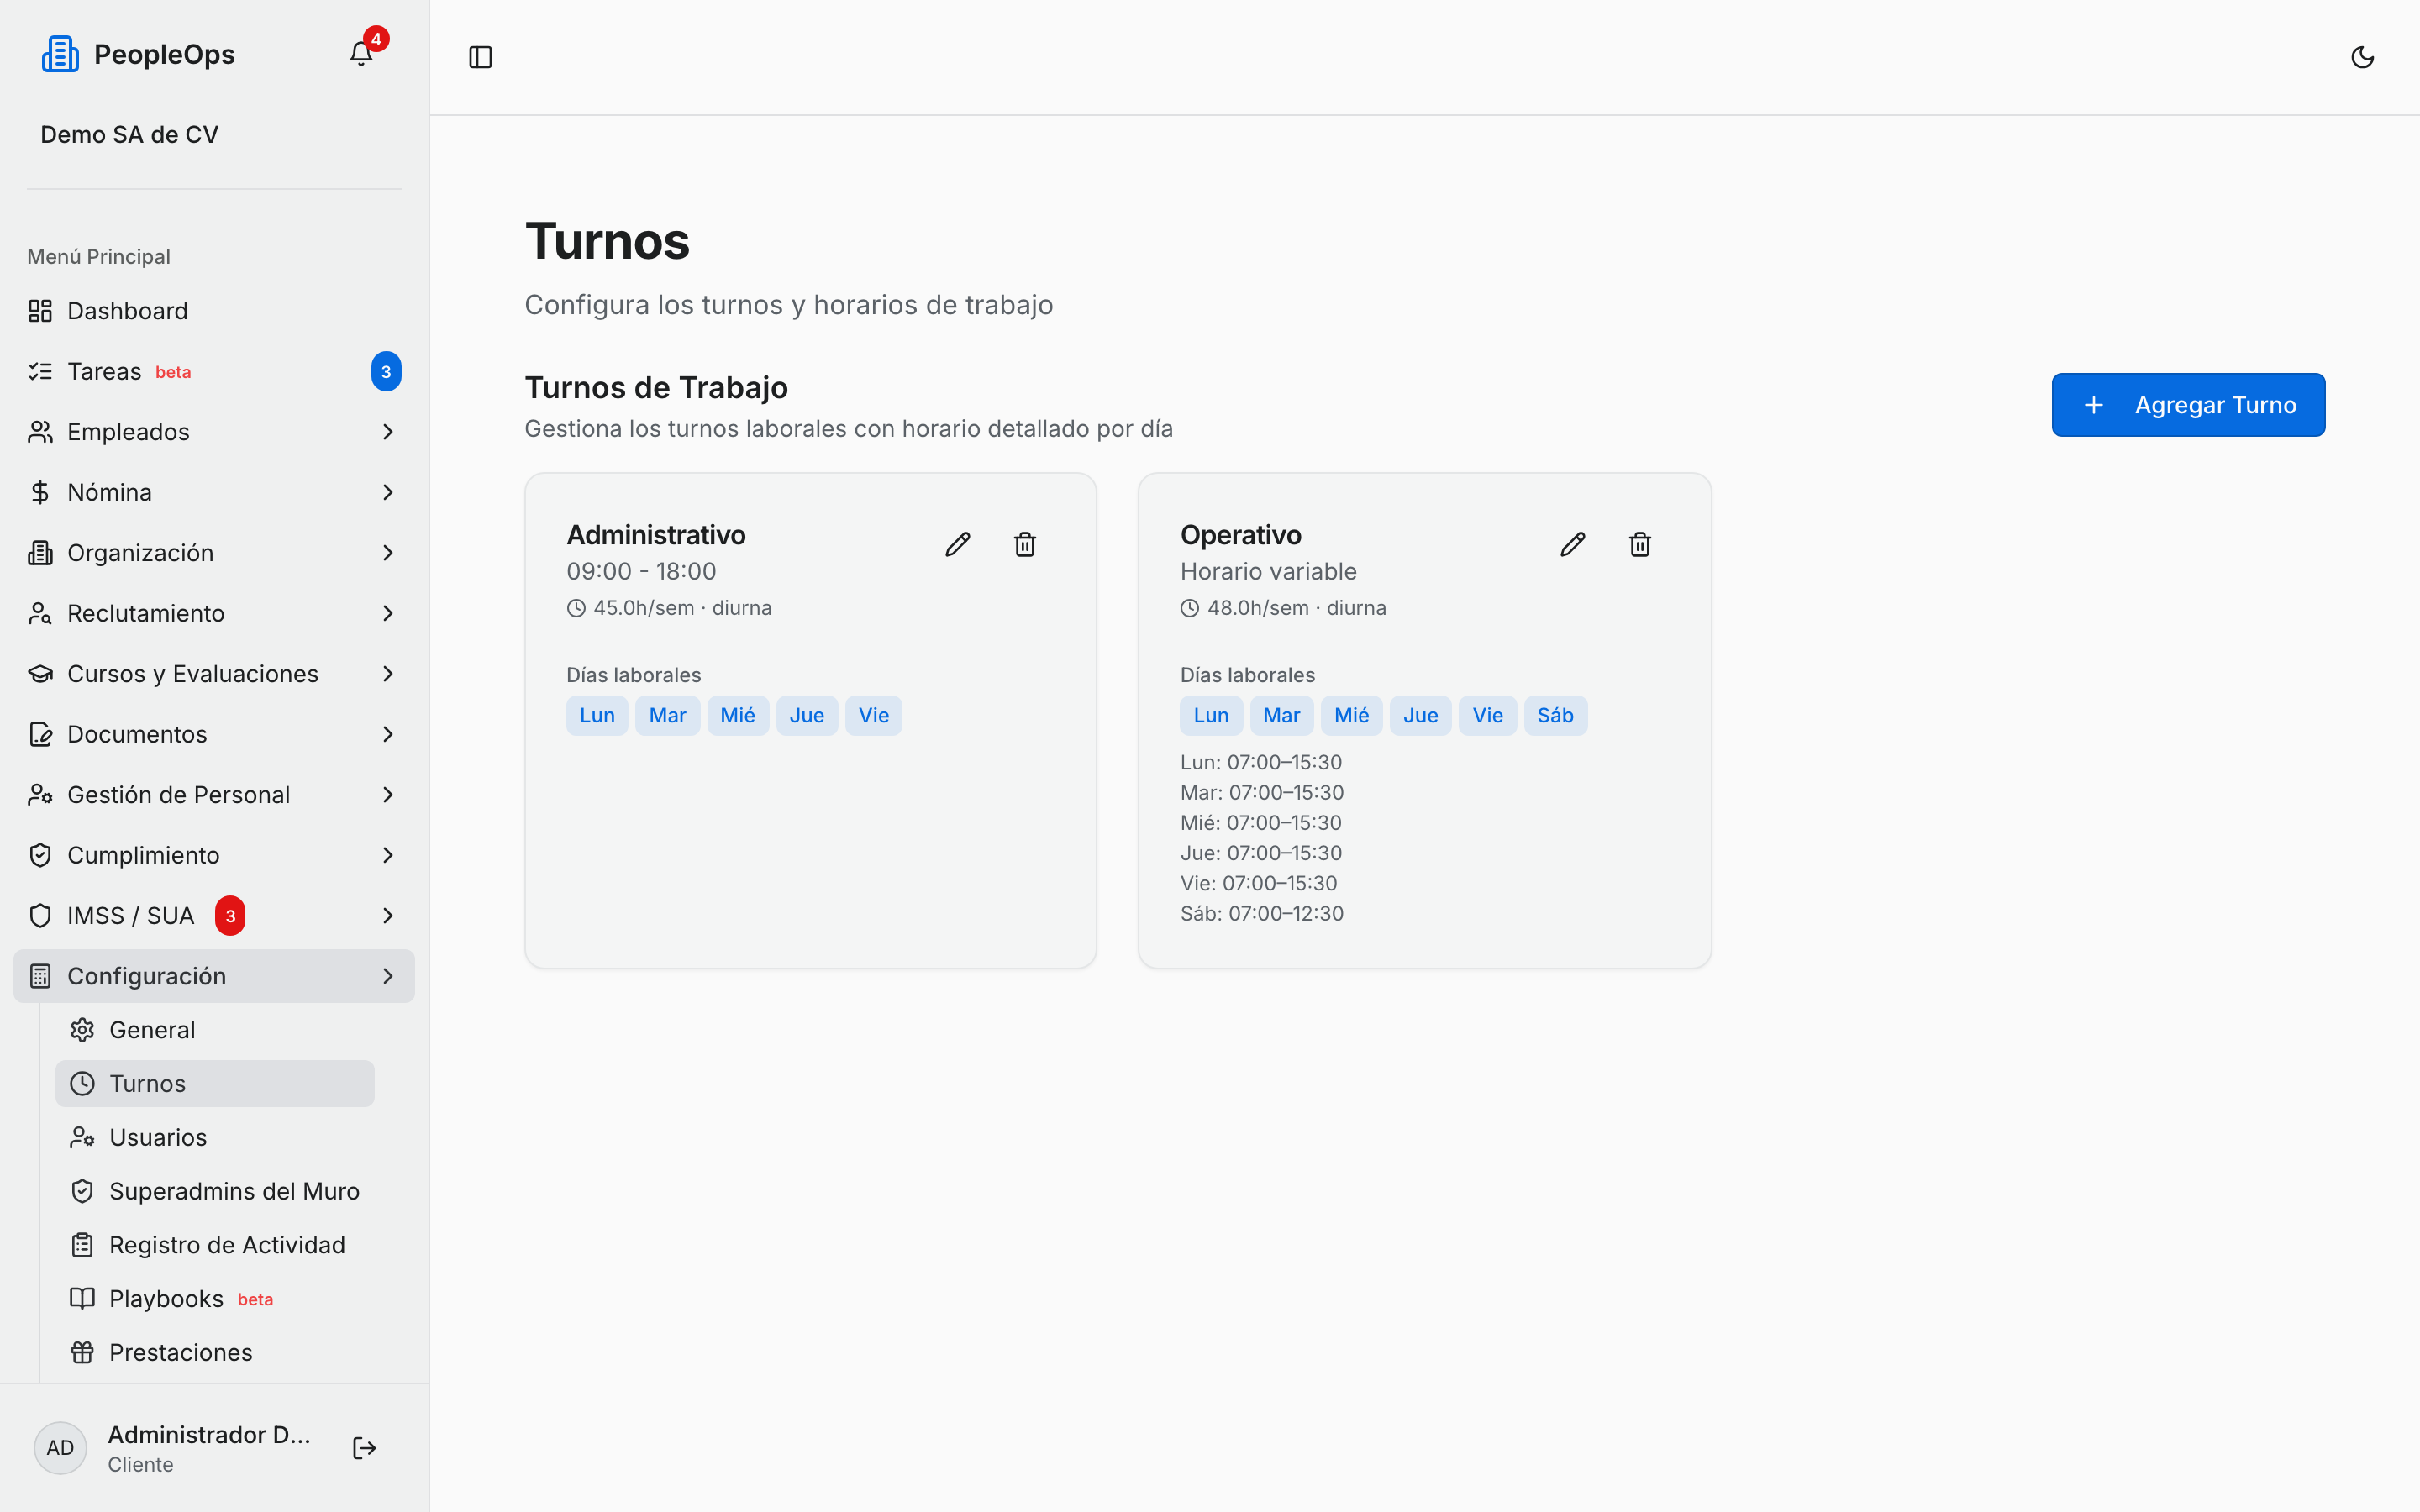The height and width of the screenshot is (1512, 2420).
Task: Click the Tareas count badge 3
Action: tap(386, 371)
